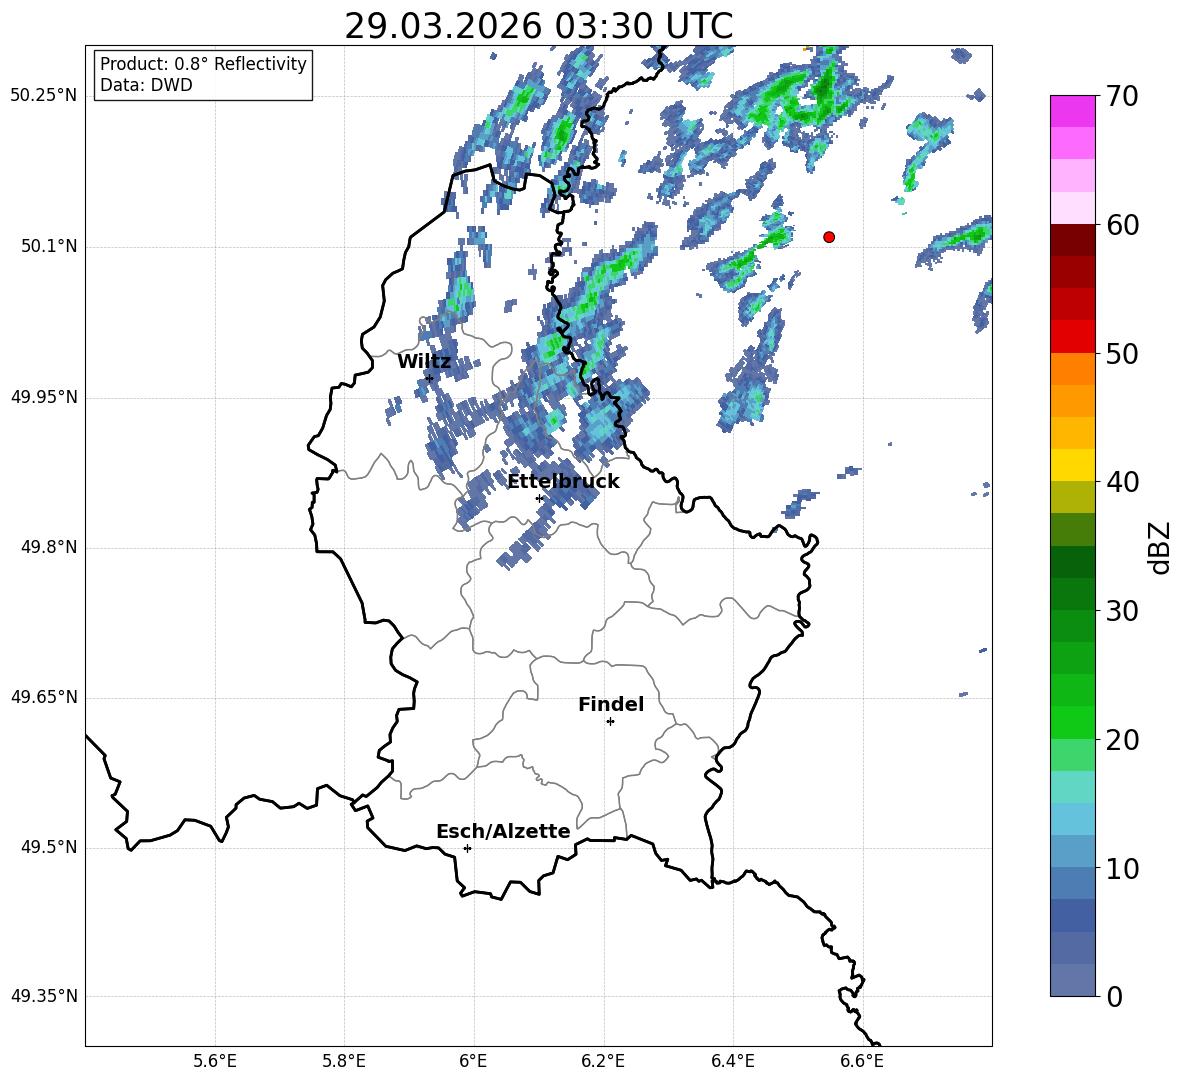This screenshot has width=1184, height=1081.
Task: Click the Findel city label
Action: point(611,704)
